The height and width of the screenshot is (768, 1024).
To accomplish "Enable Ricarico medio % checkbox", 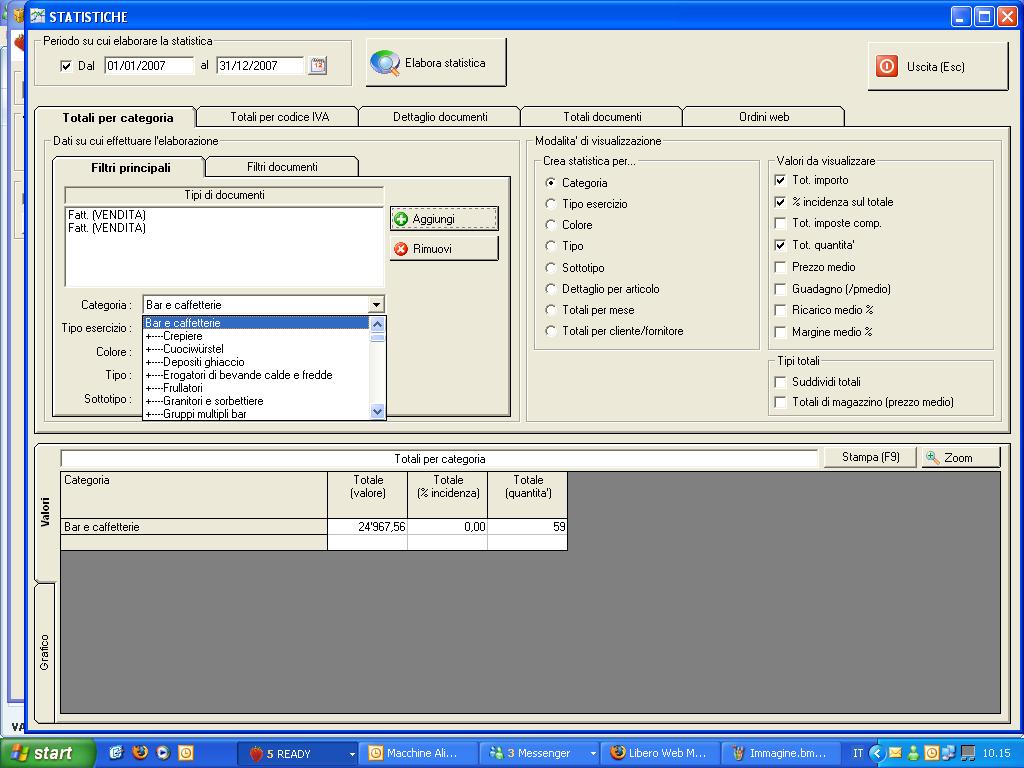I will point(780,310).
